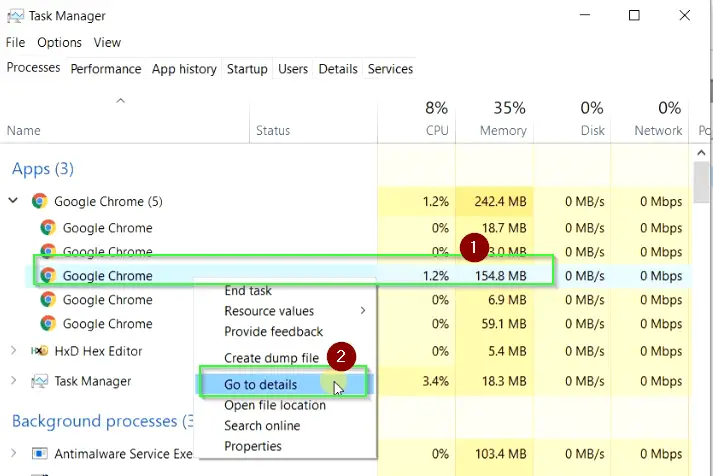
Task: Switch to the Users tab
Action: [x=293, y=69]
